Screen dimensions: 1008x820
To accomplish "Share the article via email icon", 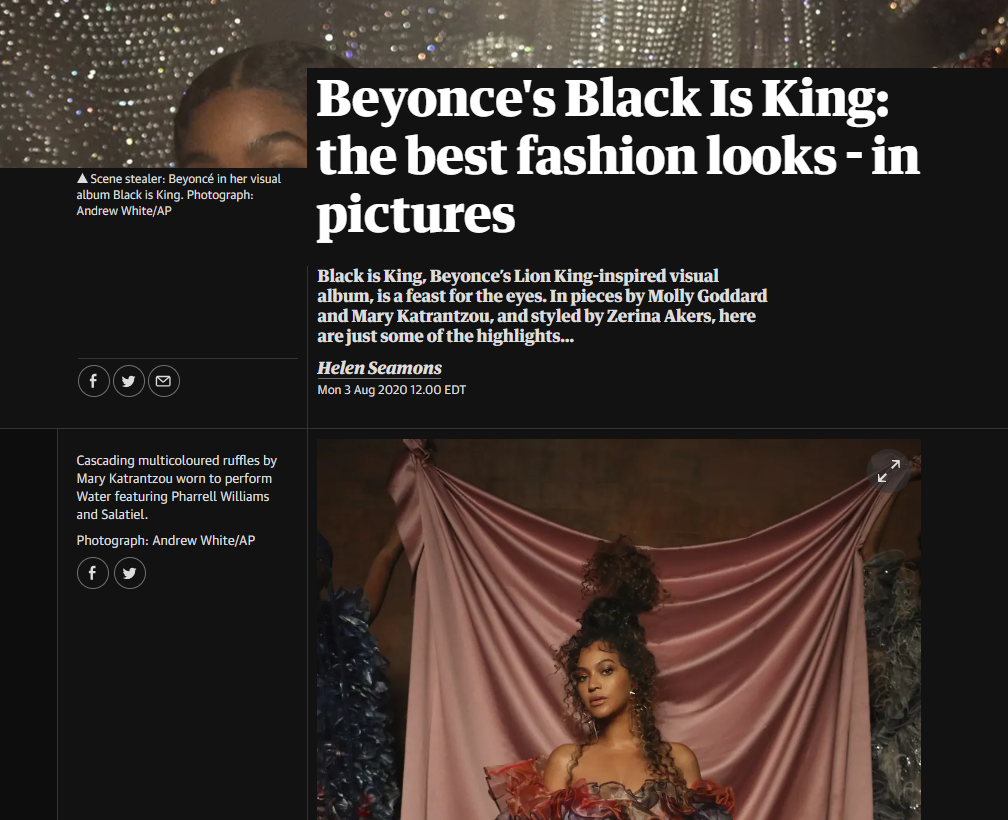I will pyautogui.click(x=164, y=381).
